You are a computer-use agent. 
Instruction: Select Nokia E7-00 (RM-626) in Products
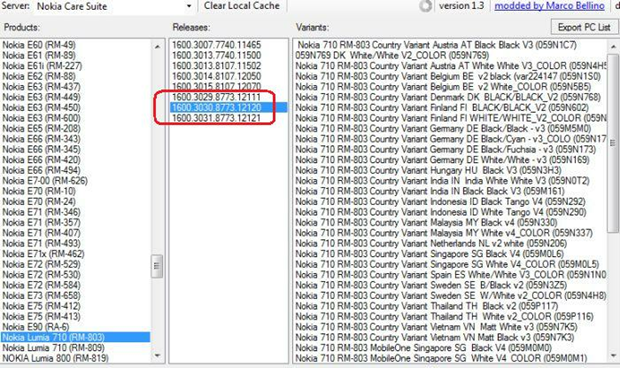pyautogui.click(x=45, y=181)
